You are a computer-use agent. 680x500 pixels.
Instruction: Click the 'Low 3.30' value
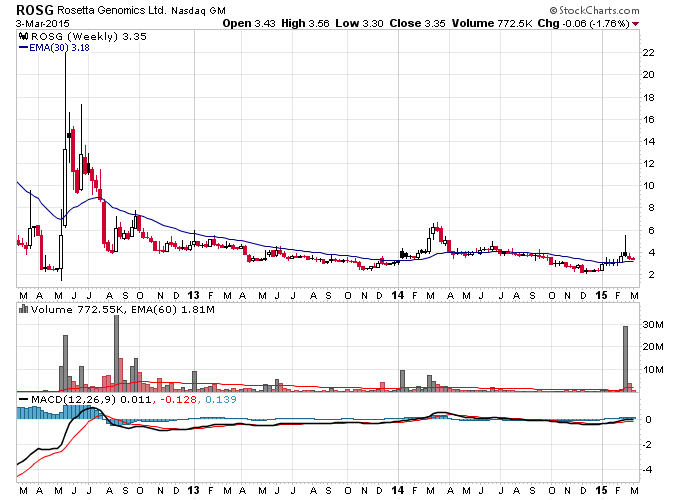point(360,23)
